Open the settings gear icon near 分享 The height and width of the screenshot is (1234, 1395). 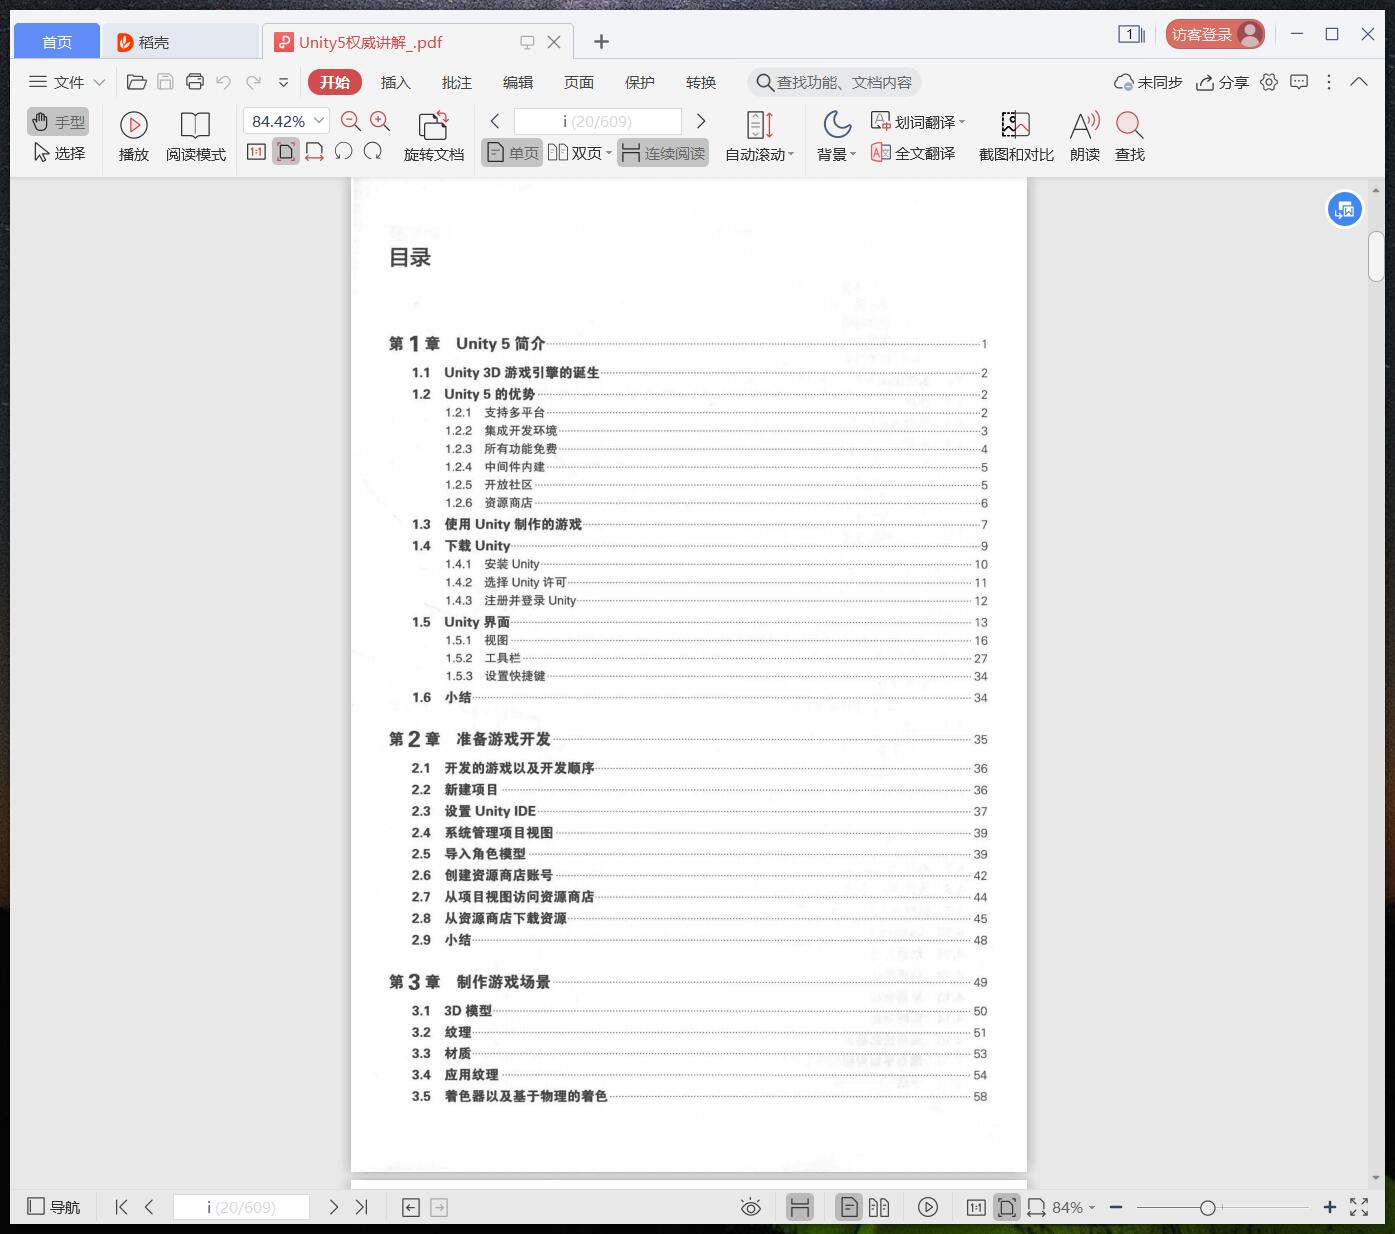1269,82
